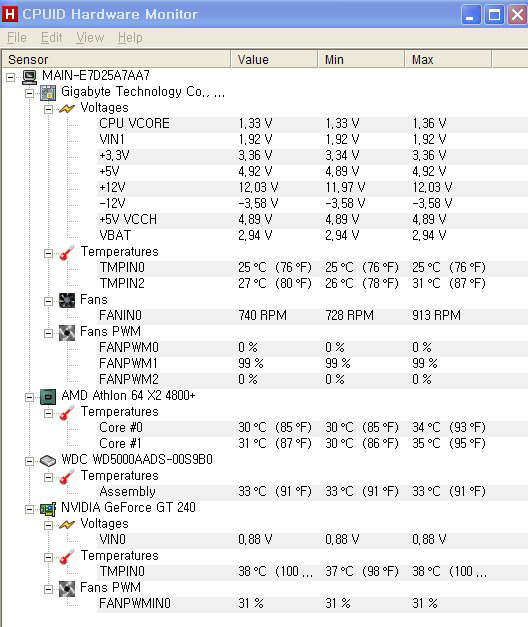This screenshot has height=627, width=528.
Task: Select the FANIN0 row
Action: (312, 316)
